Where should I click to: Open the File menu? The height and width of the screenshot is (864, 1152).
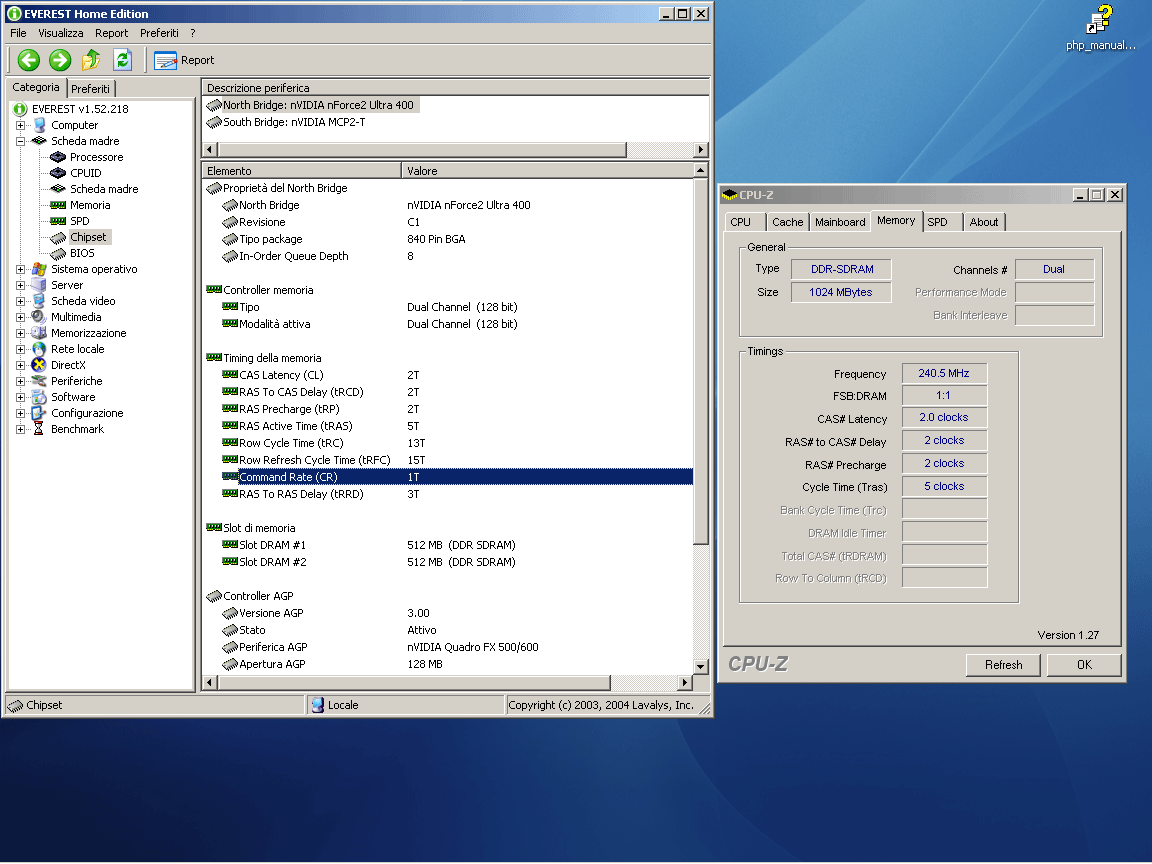coord(18,33)
